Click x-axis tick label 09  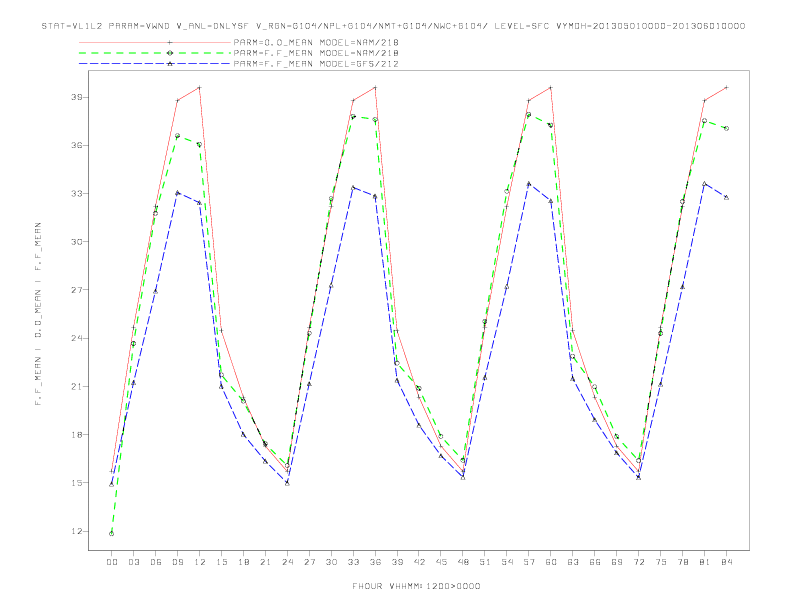[x=178, y=562]
